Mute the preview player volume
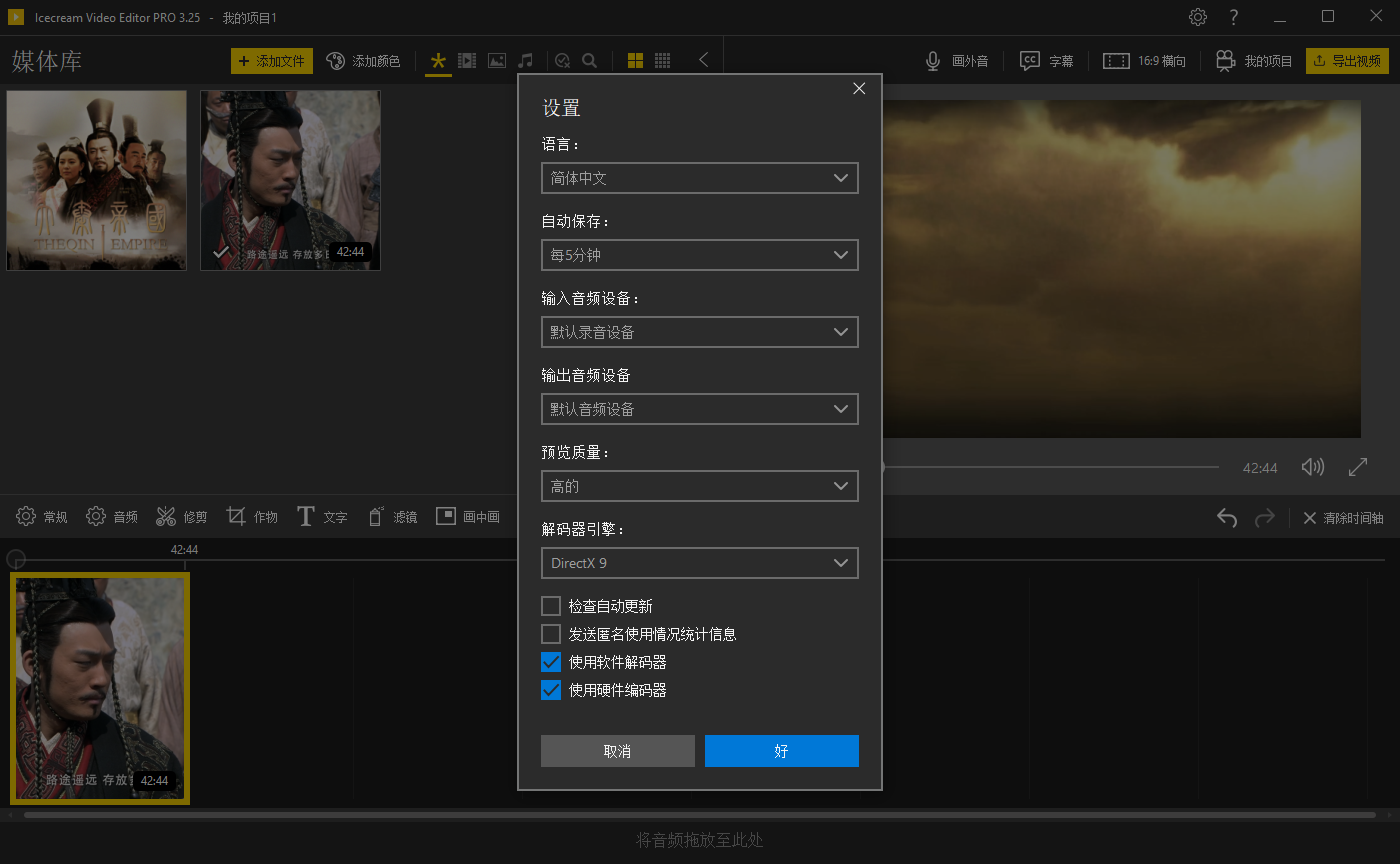 (x=1313, y=466)
